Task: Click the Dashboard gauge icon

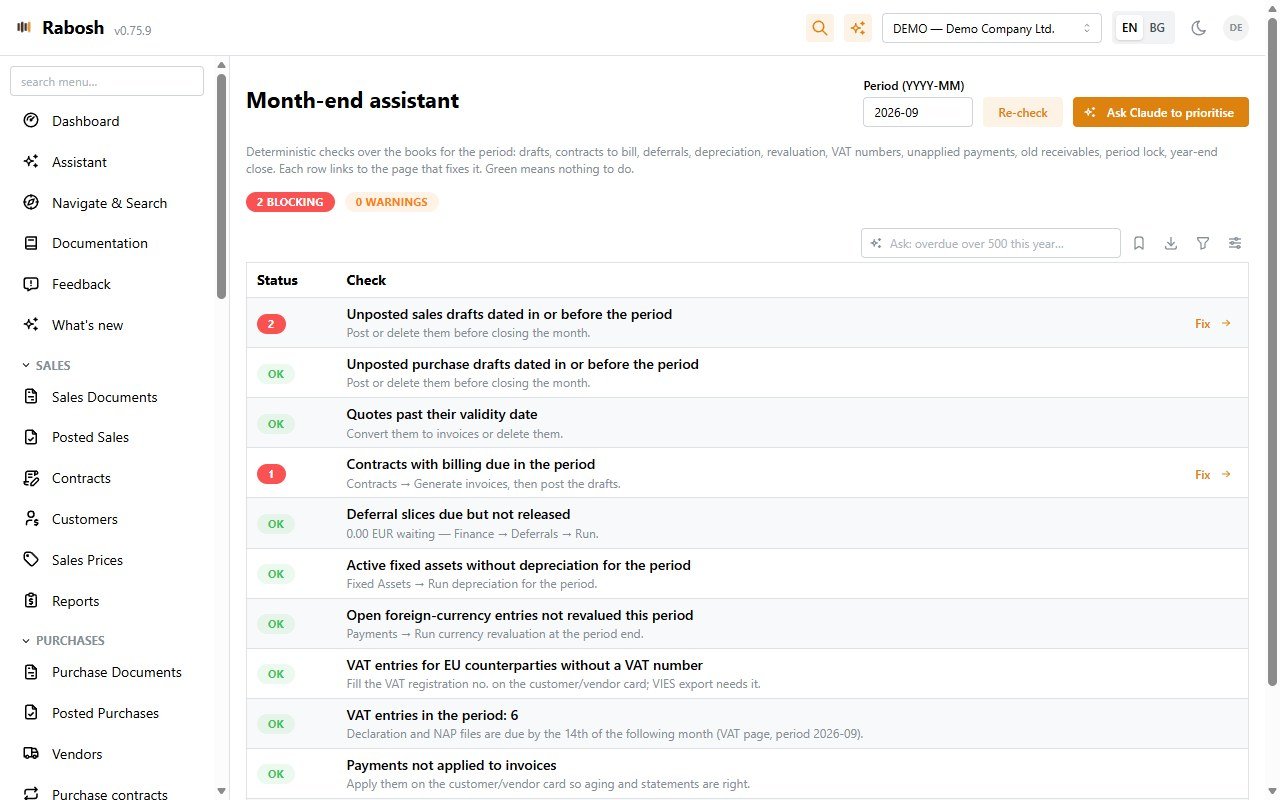Action: pos(31,121)
